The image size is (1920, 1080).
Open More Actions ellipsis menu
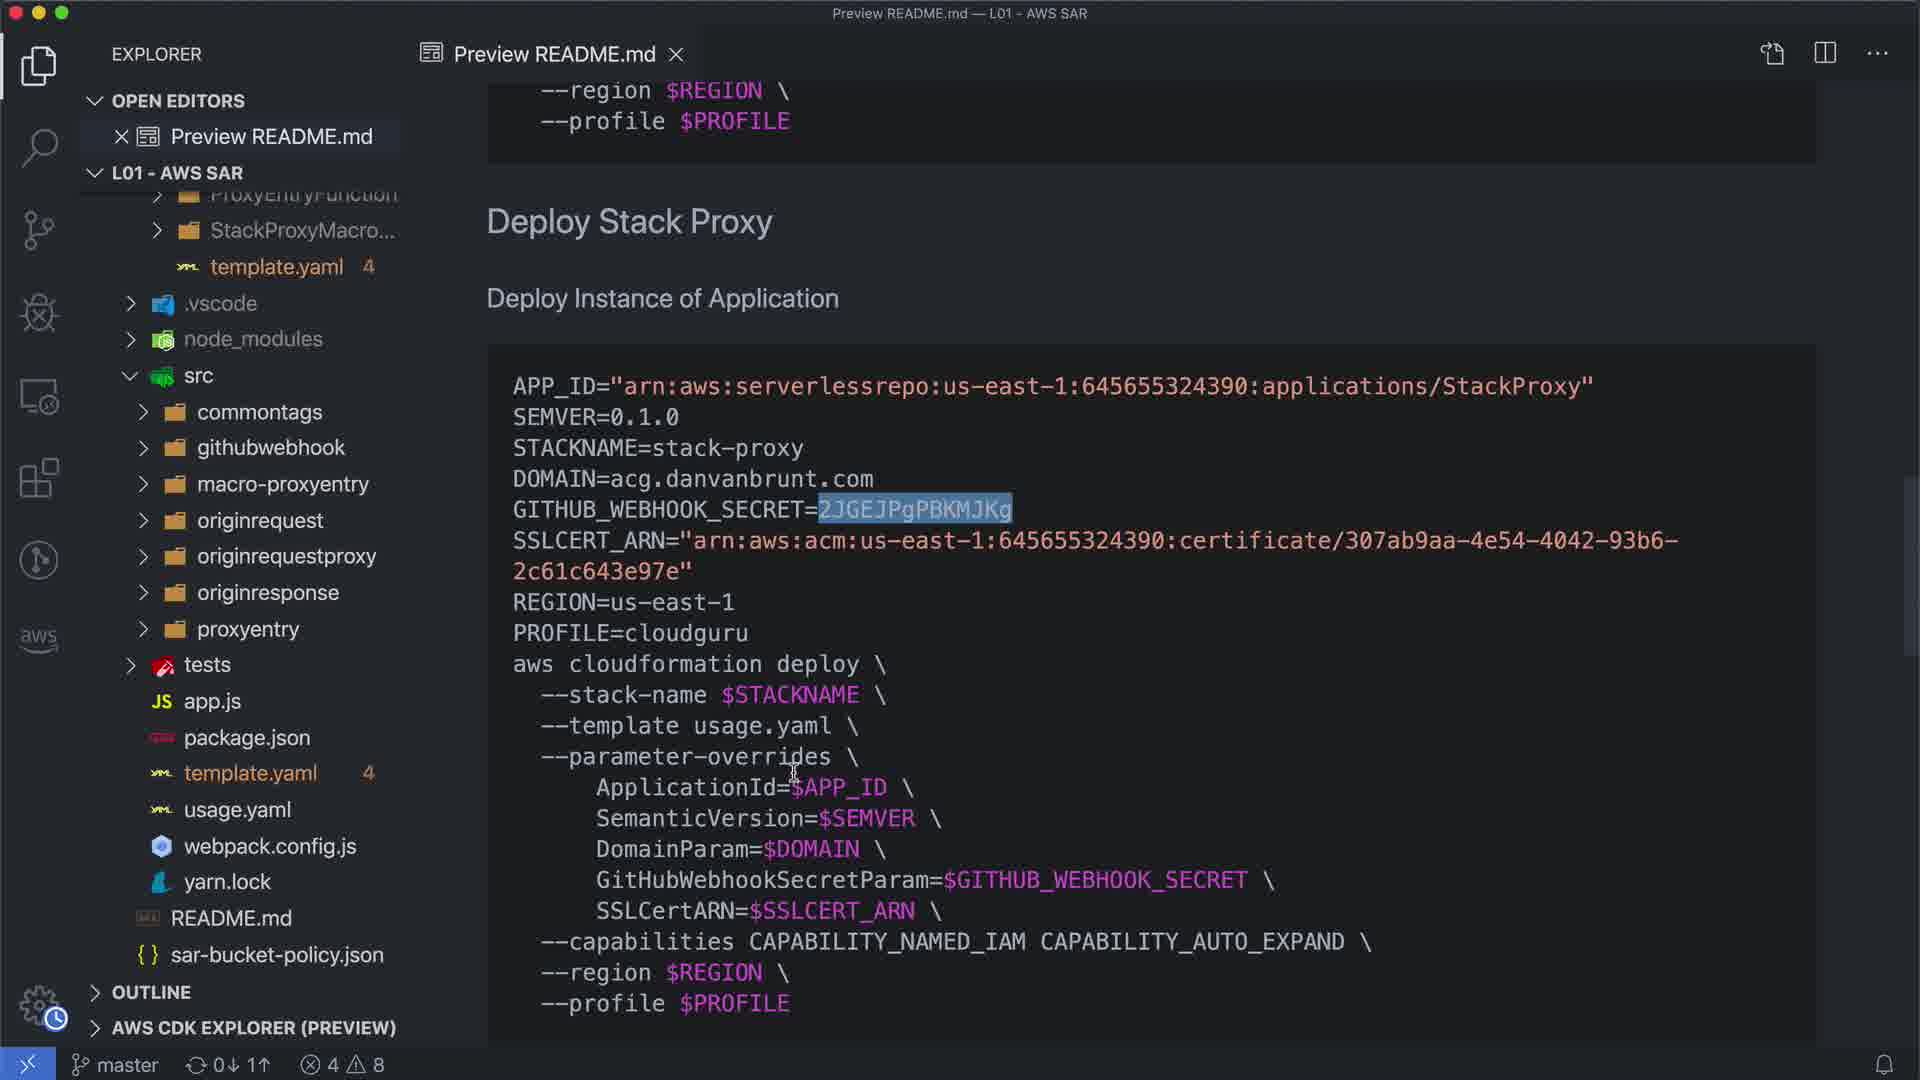coord(1877,54)
